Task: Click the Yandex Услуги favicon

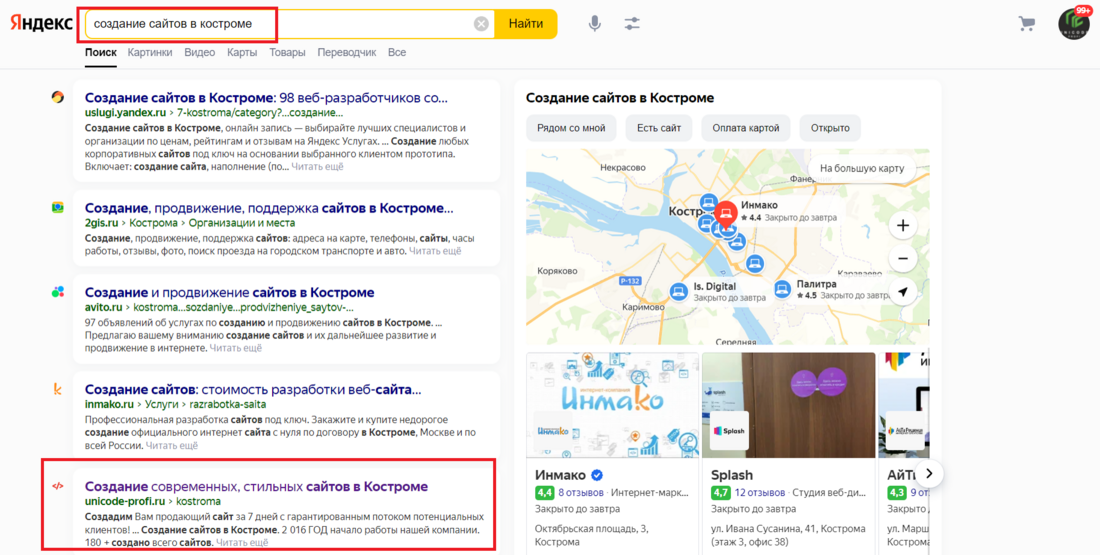Action: [x=58, y=98]
